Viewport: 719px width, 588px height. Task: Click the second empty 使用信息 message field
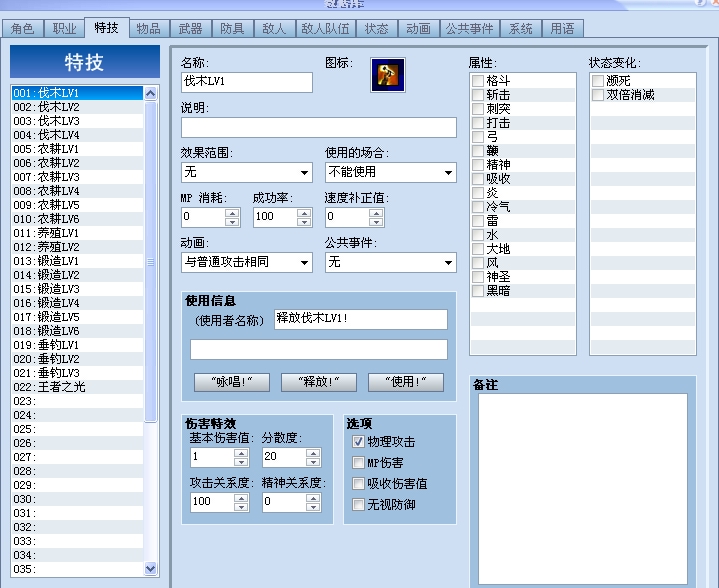coord(319,349)
